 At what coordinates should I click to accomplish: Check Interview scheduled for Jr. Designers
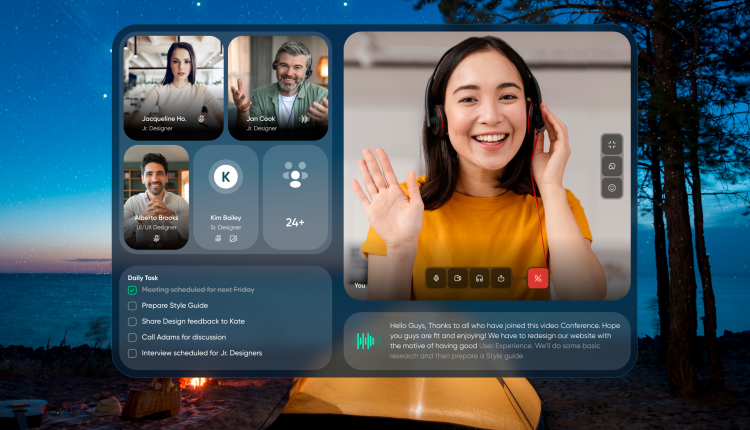point(132,353)
